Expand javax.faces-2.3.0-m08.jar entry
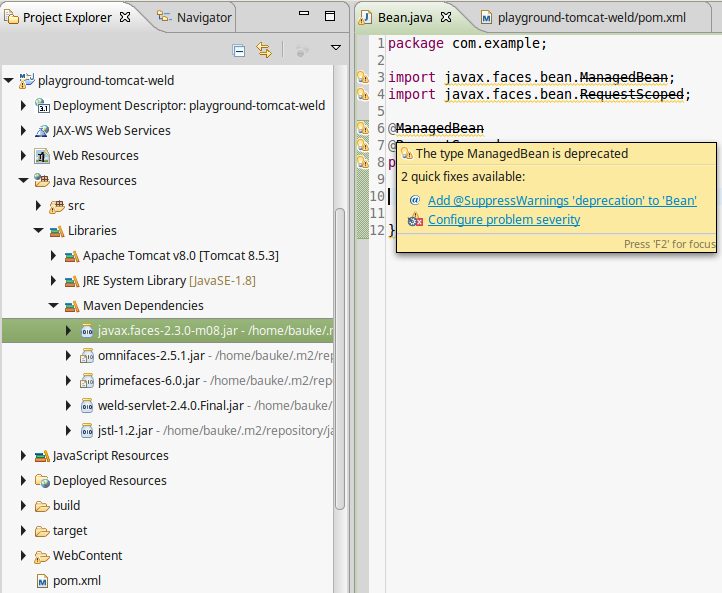This screenshot has height=593, width=722. pyautogui.click(x=68, y=331)
